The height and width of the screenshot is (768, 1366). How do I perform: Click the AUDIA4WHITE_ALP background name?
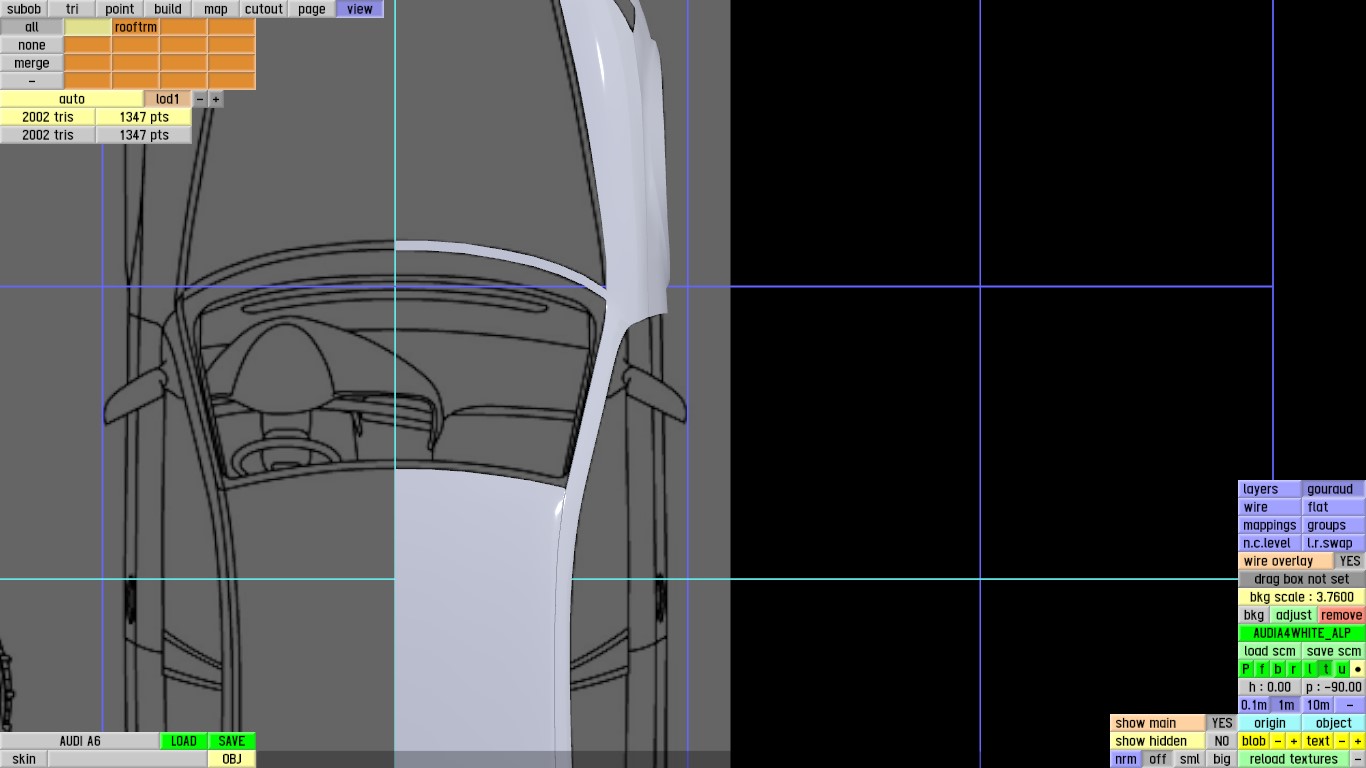pyautogui.click(x=1302, y=633)
